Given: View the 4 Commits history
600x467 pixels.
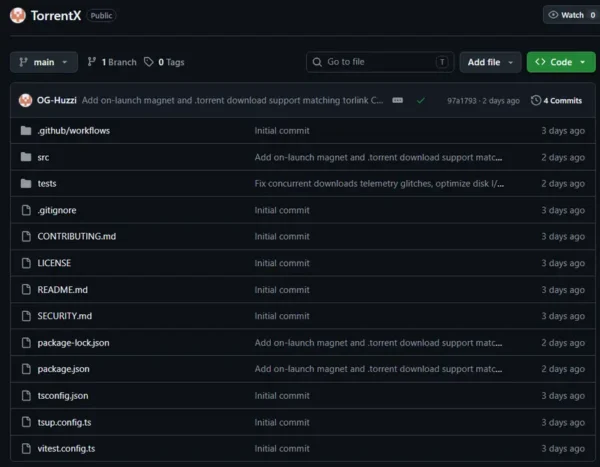Looking at the screenshot, I should [x=557, y=101].
